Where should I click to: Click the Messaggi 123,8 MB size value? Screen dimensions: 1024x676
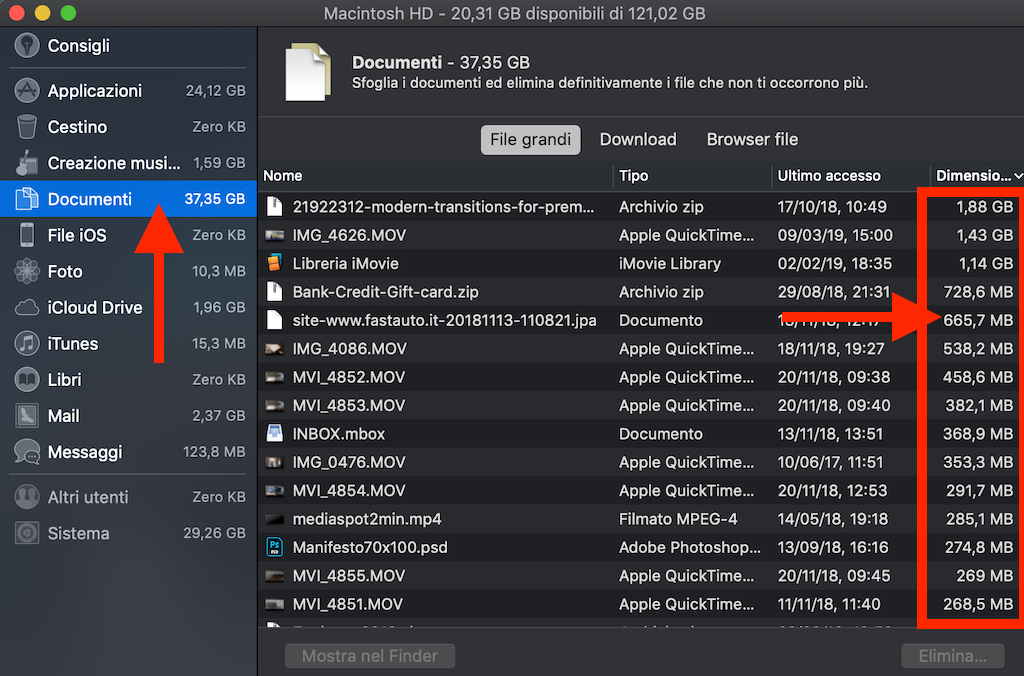tap(214, 452)
